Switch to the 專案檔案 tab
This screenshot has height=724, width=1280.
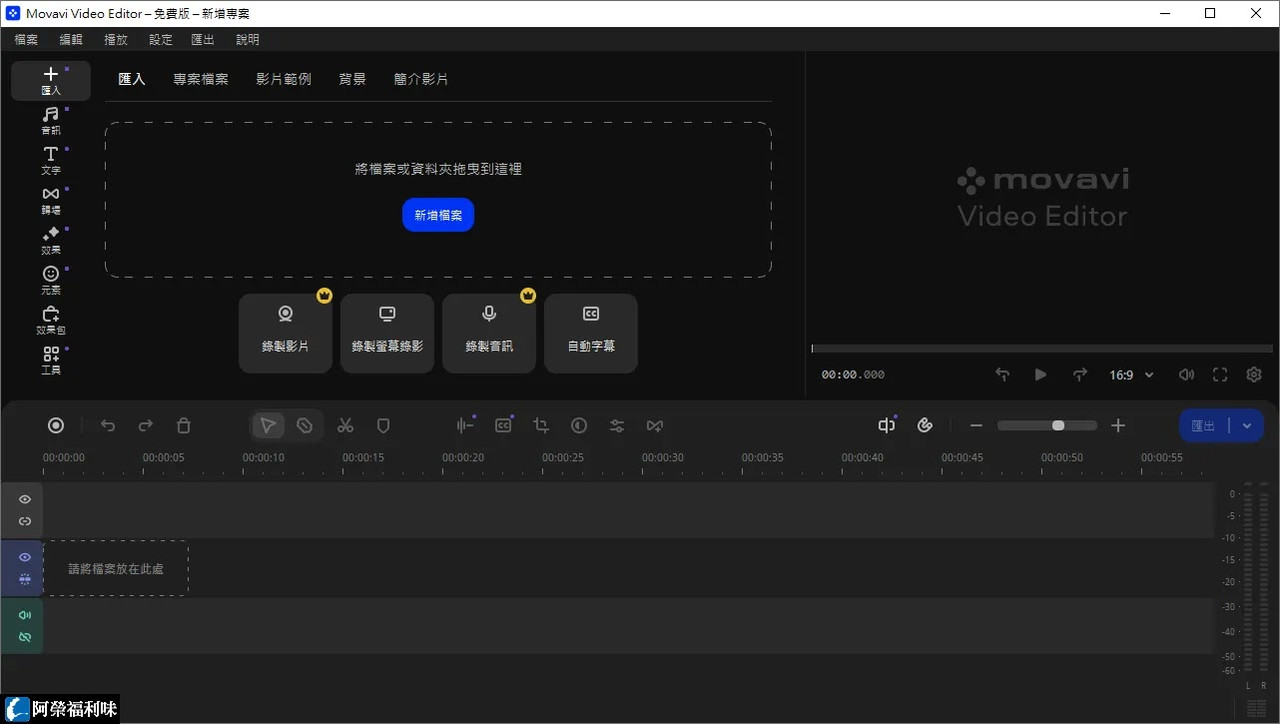[201, 79]
